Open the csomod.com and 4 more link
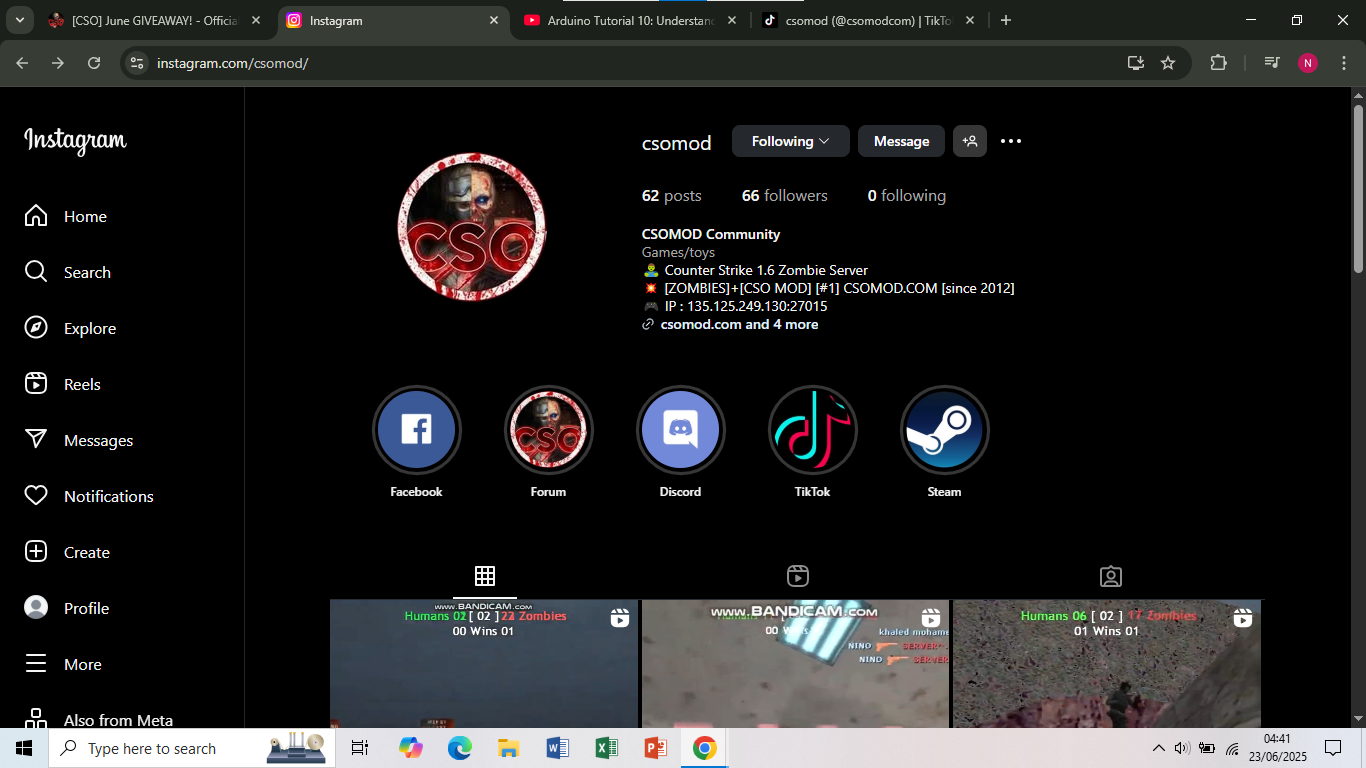The width and height of the screenshot is (1366, 768). pyautogui.click(x=739, y=324)
